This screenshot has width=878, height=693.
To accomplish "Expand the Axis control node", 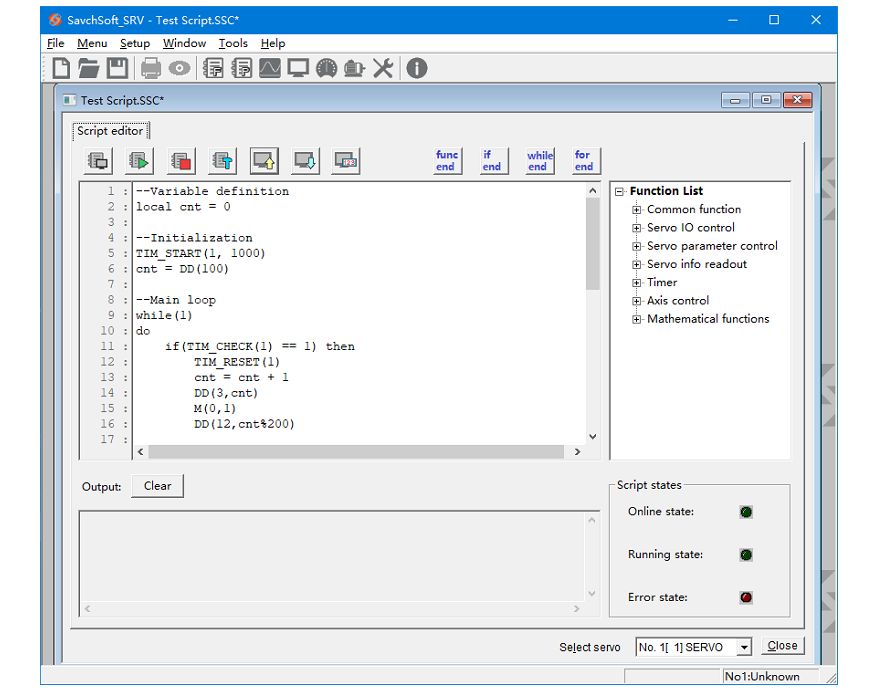I will (x=637, y=300).
